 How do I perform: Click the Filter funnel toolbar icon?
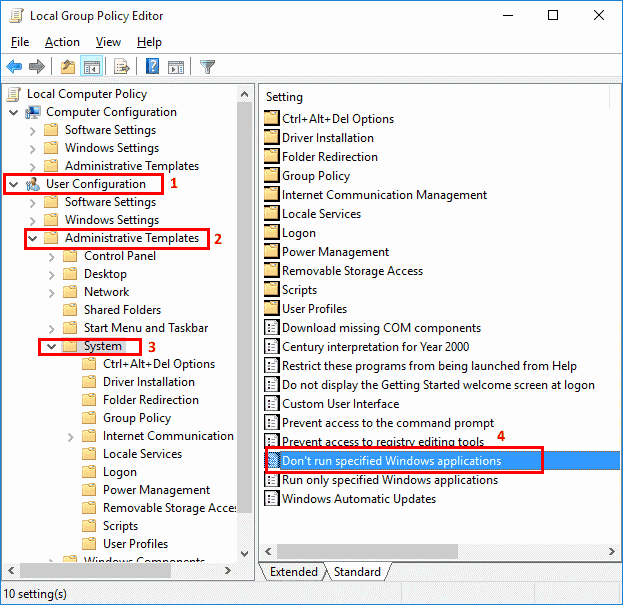(x=207, y=67)
